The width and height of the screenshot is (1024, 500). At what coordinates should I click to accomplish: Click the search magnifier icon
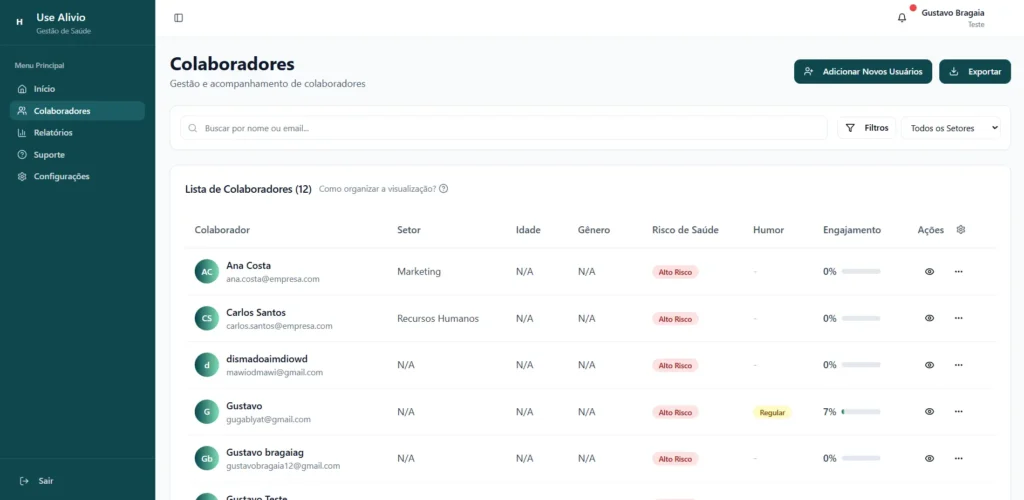pyautogui.click(x=193, y=129)
